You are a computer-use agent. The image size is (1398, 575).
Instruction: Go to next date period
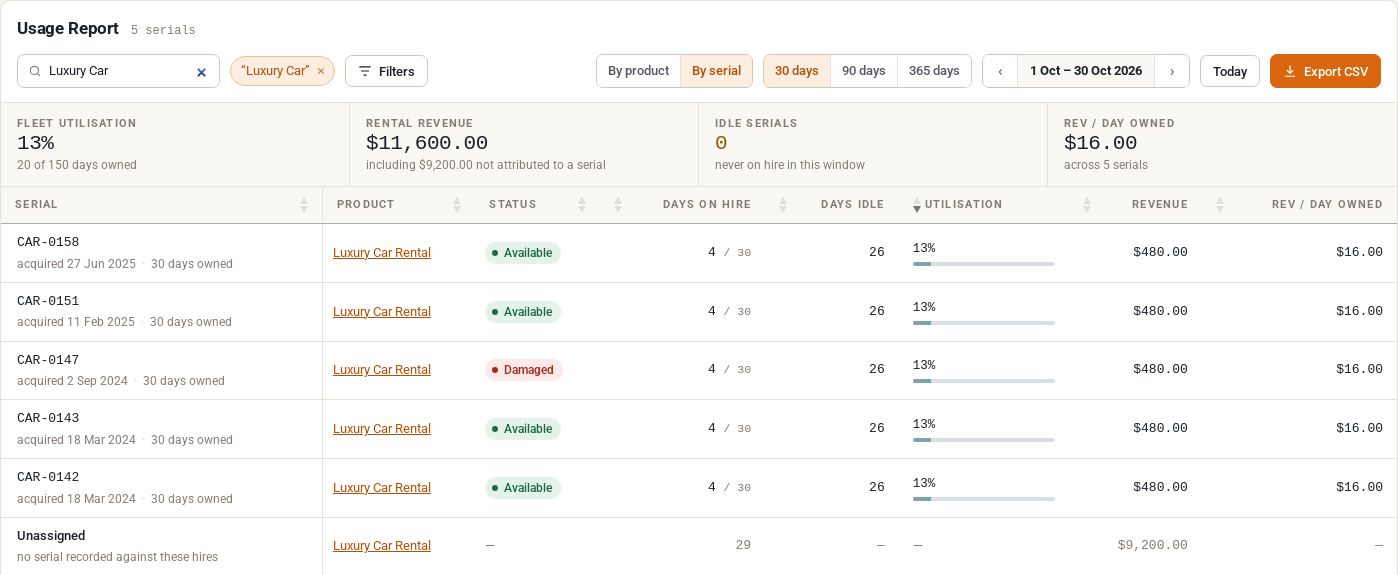[x=1172, y=71]
